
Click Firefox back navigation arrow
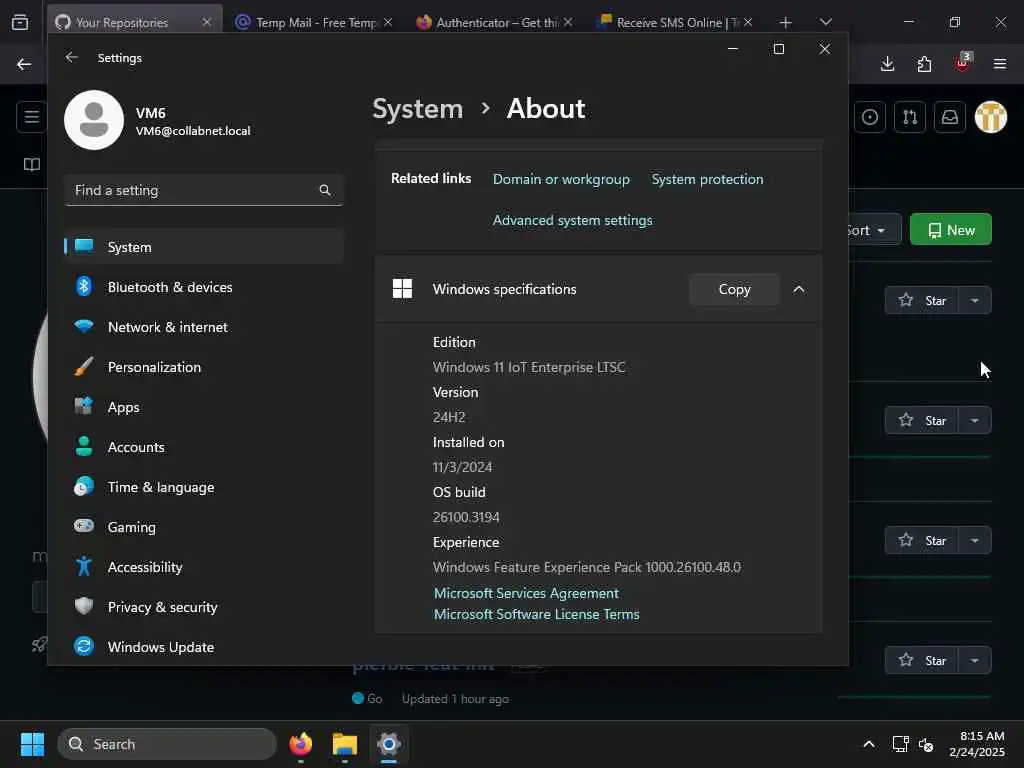tap(24, 64)
